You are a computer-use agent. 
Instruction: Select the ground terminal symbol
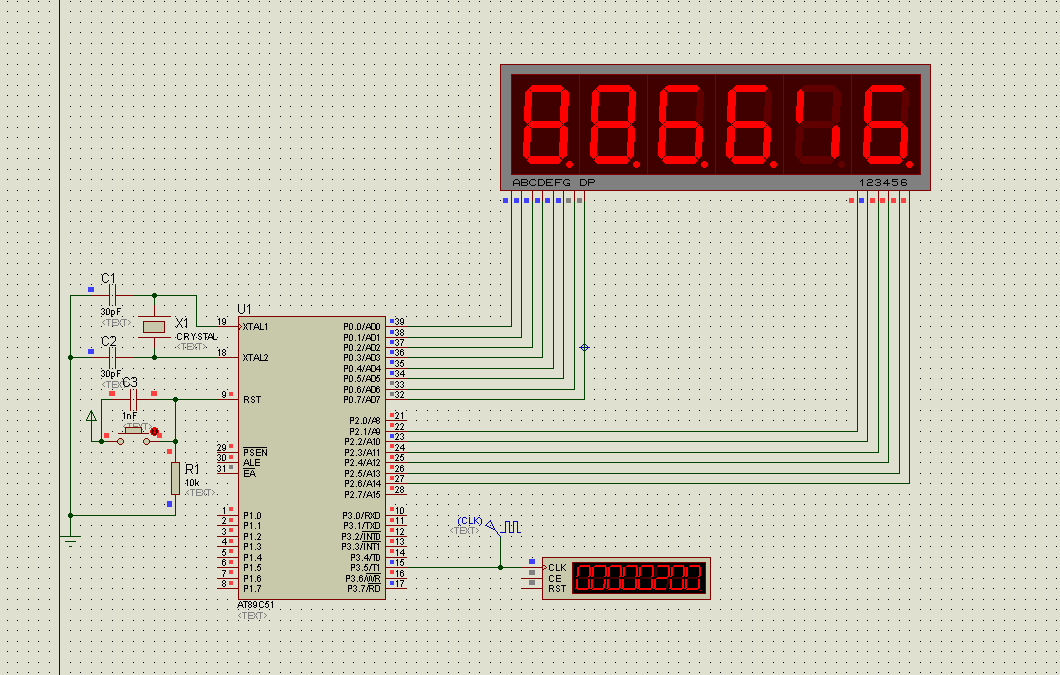[x=70, y=539]
